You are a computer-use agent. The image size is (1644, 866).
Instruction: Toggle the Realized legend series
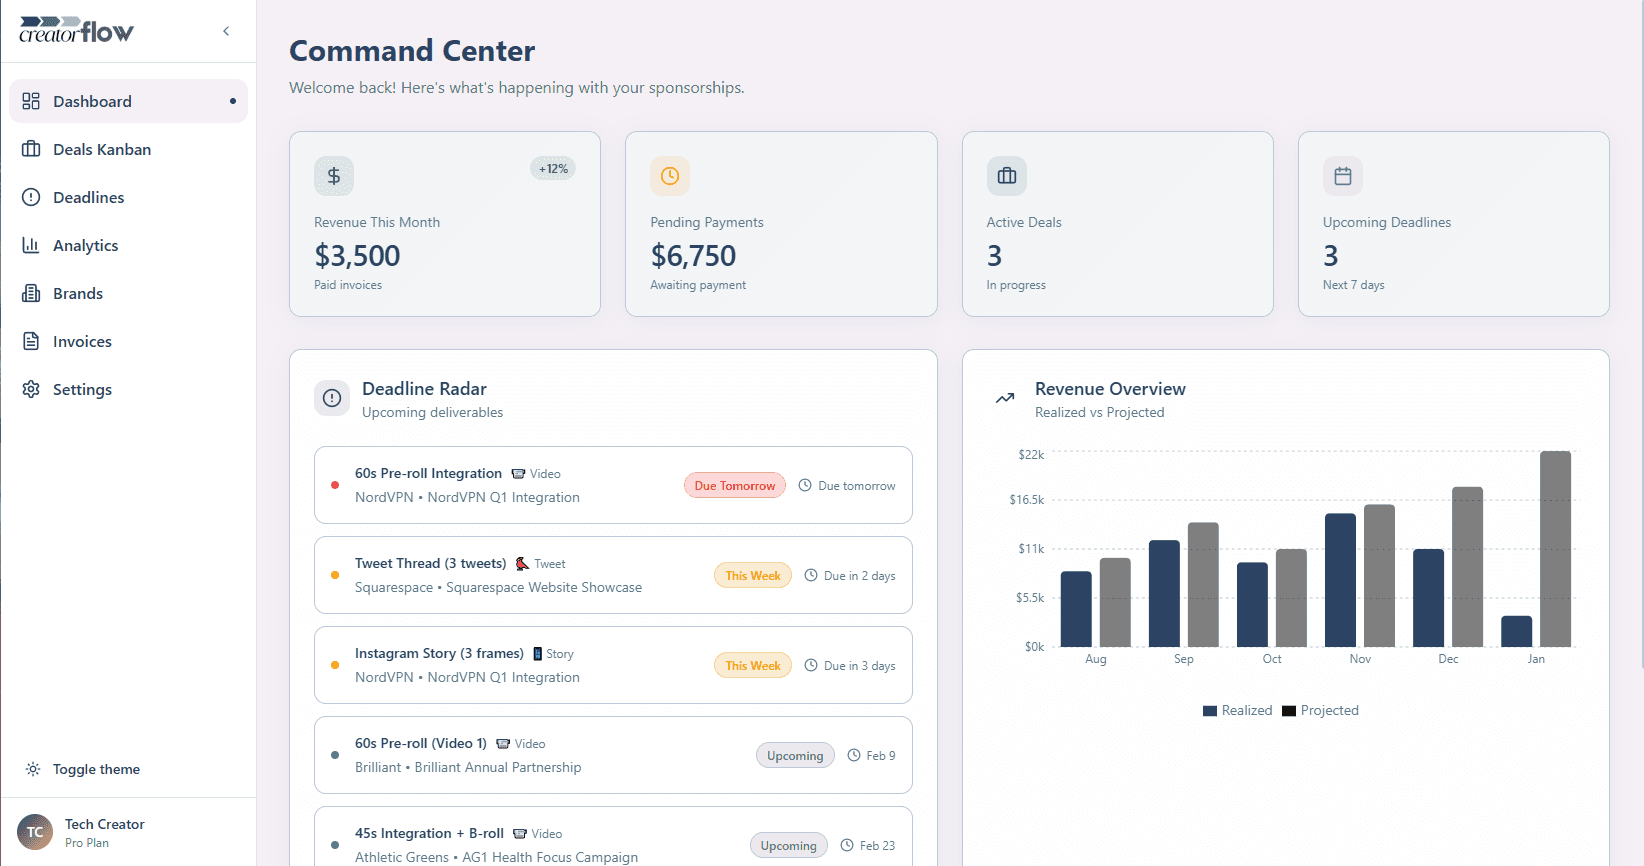pos(1238,711)
